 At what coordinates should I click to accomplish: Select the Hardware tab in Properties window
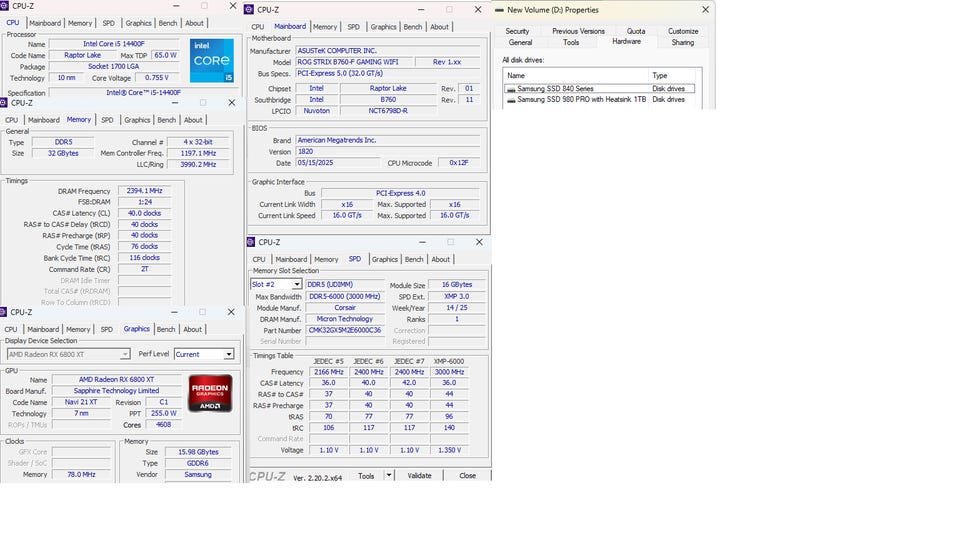point(626,42)
